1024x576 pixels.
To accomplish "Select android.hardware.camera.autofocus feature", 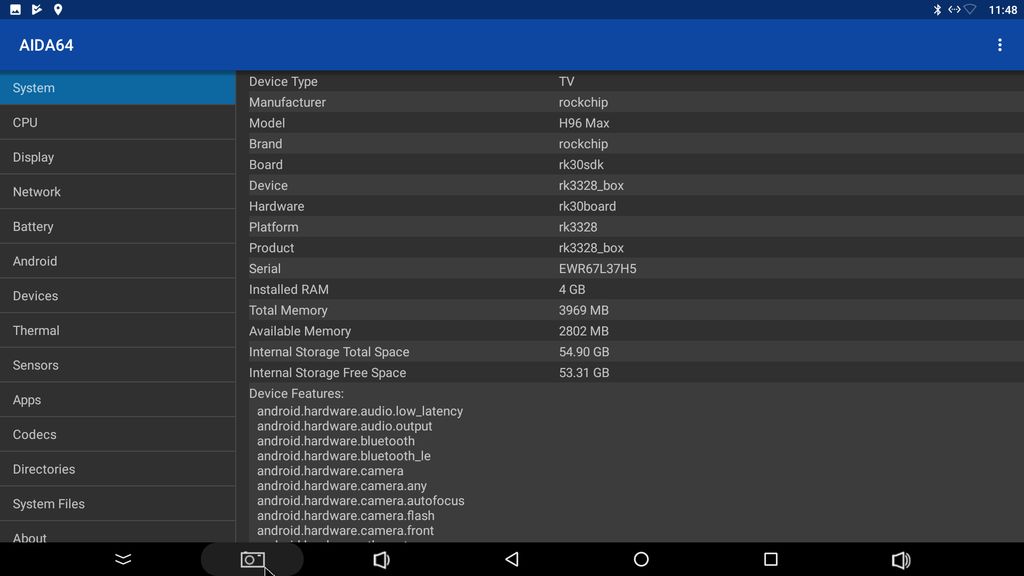I will pos(360,501).
